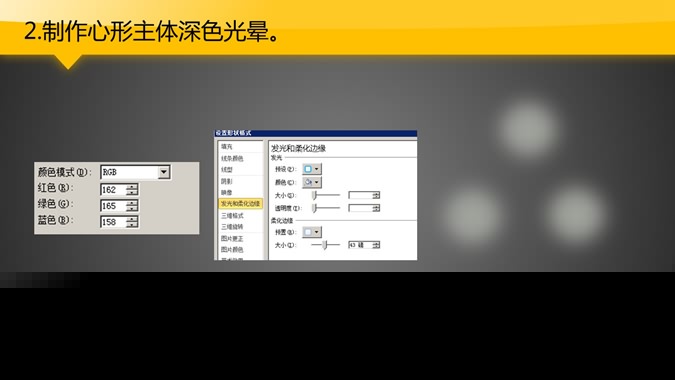Select 阴影 in the format sidebar
This screenshot has height=380, width=675.
[x=227, y=181]
